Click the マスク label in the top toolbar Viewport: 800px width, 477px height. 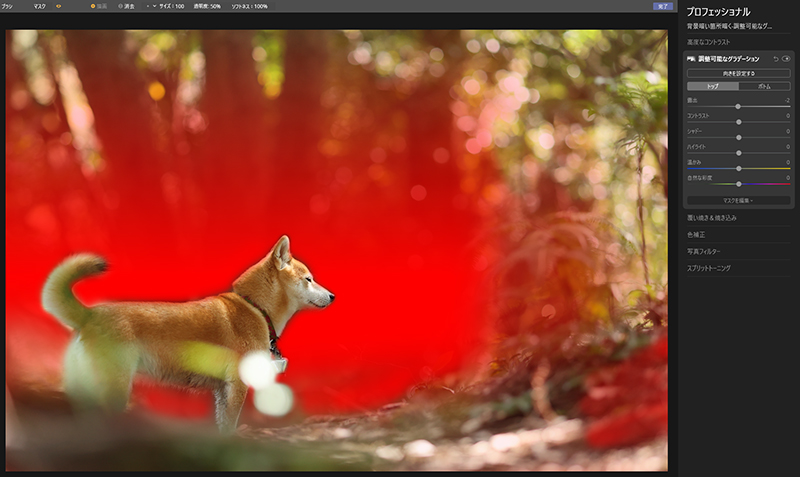[x=40, y=6]
